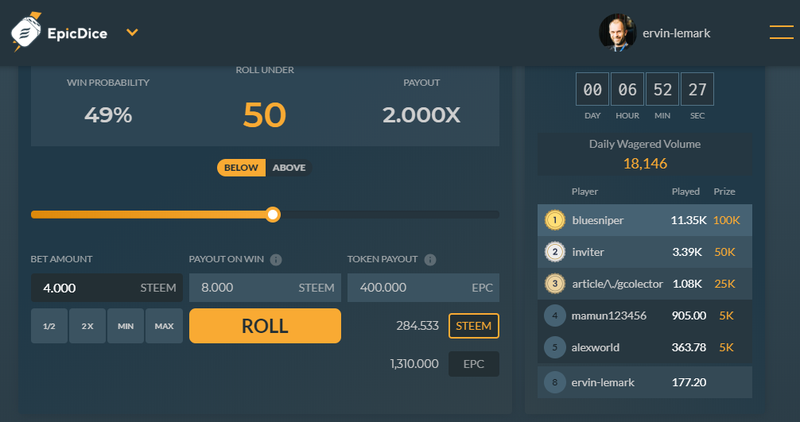Click the 284.533 STEEM balance

pos(417,326)
